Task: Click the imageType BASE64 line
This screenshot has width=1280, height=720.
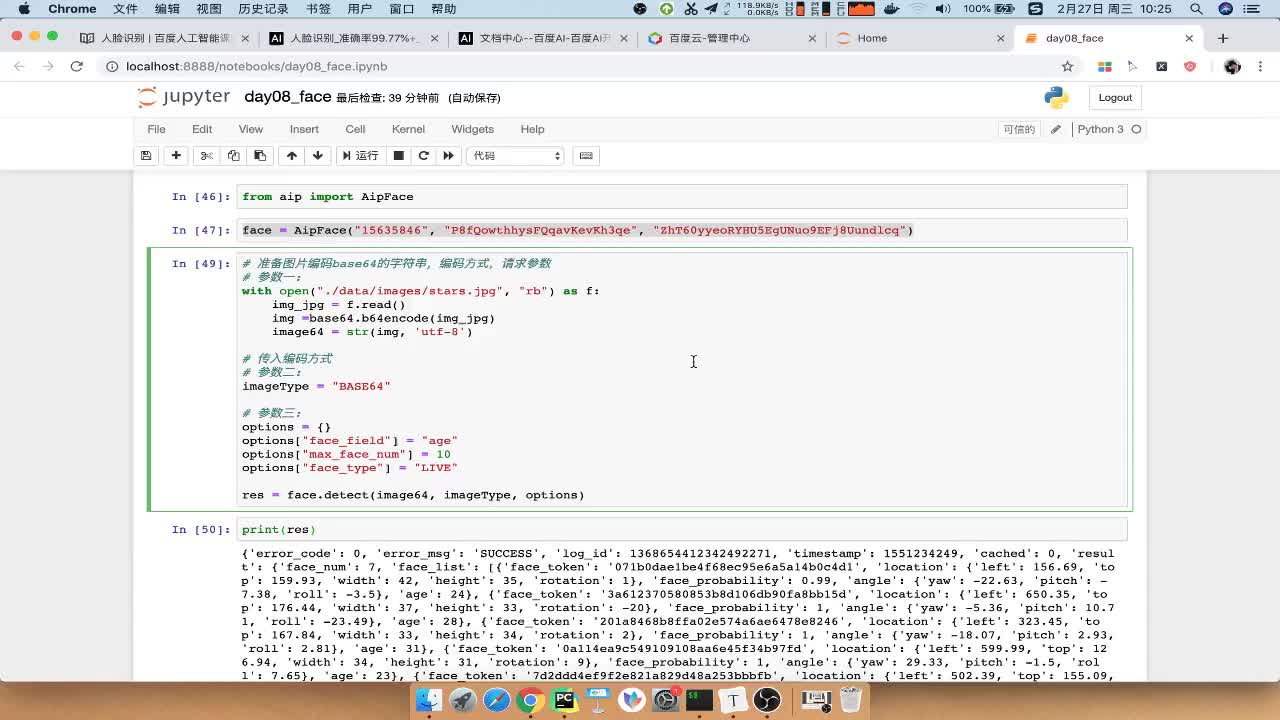Action: tap(316, 386)
